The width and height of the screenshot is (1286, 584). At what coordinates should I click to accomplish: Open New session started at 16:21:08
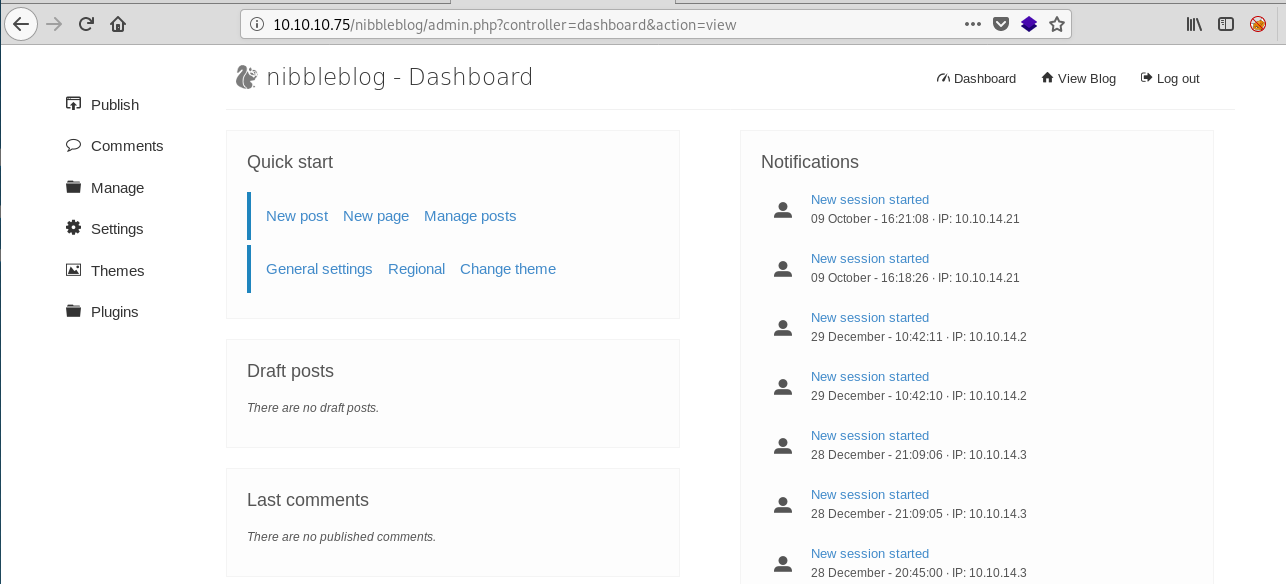coord(870,200)
